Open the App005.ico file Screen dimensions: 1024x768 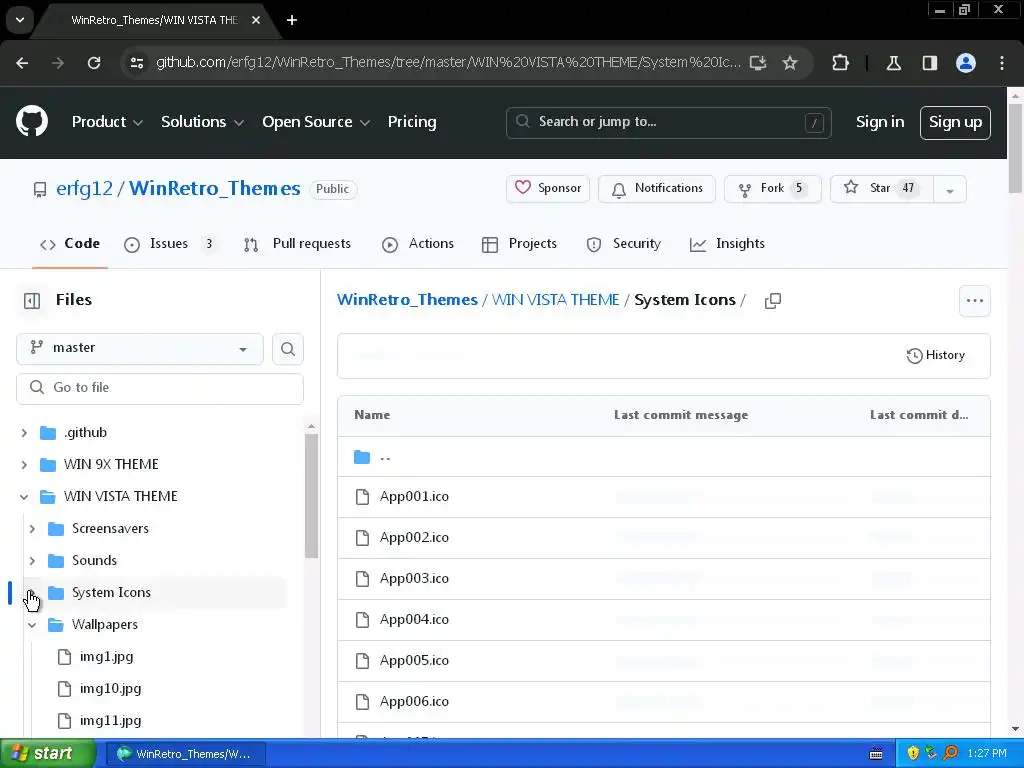click(414, 660)
